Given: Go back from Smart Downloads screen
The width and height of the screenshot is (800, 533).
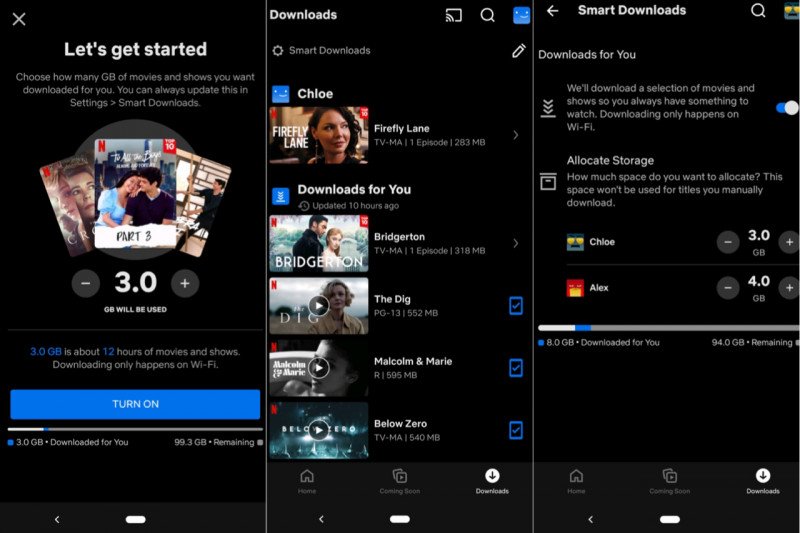Looking at the screenshot, I should coord(553,11).
